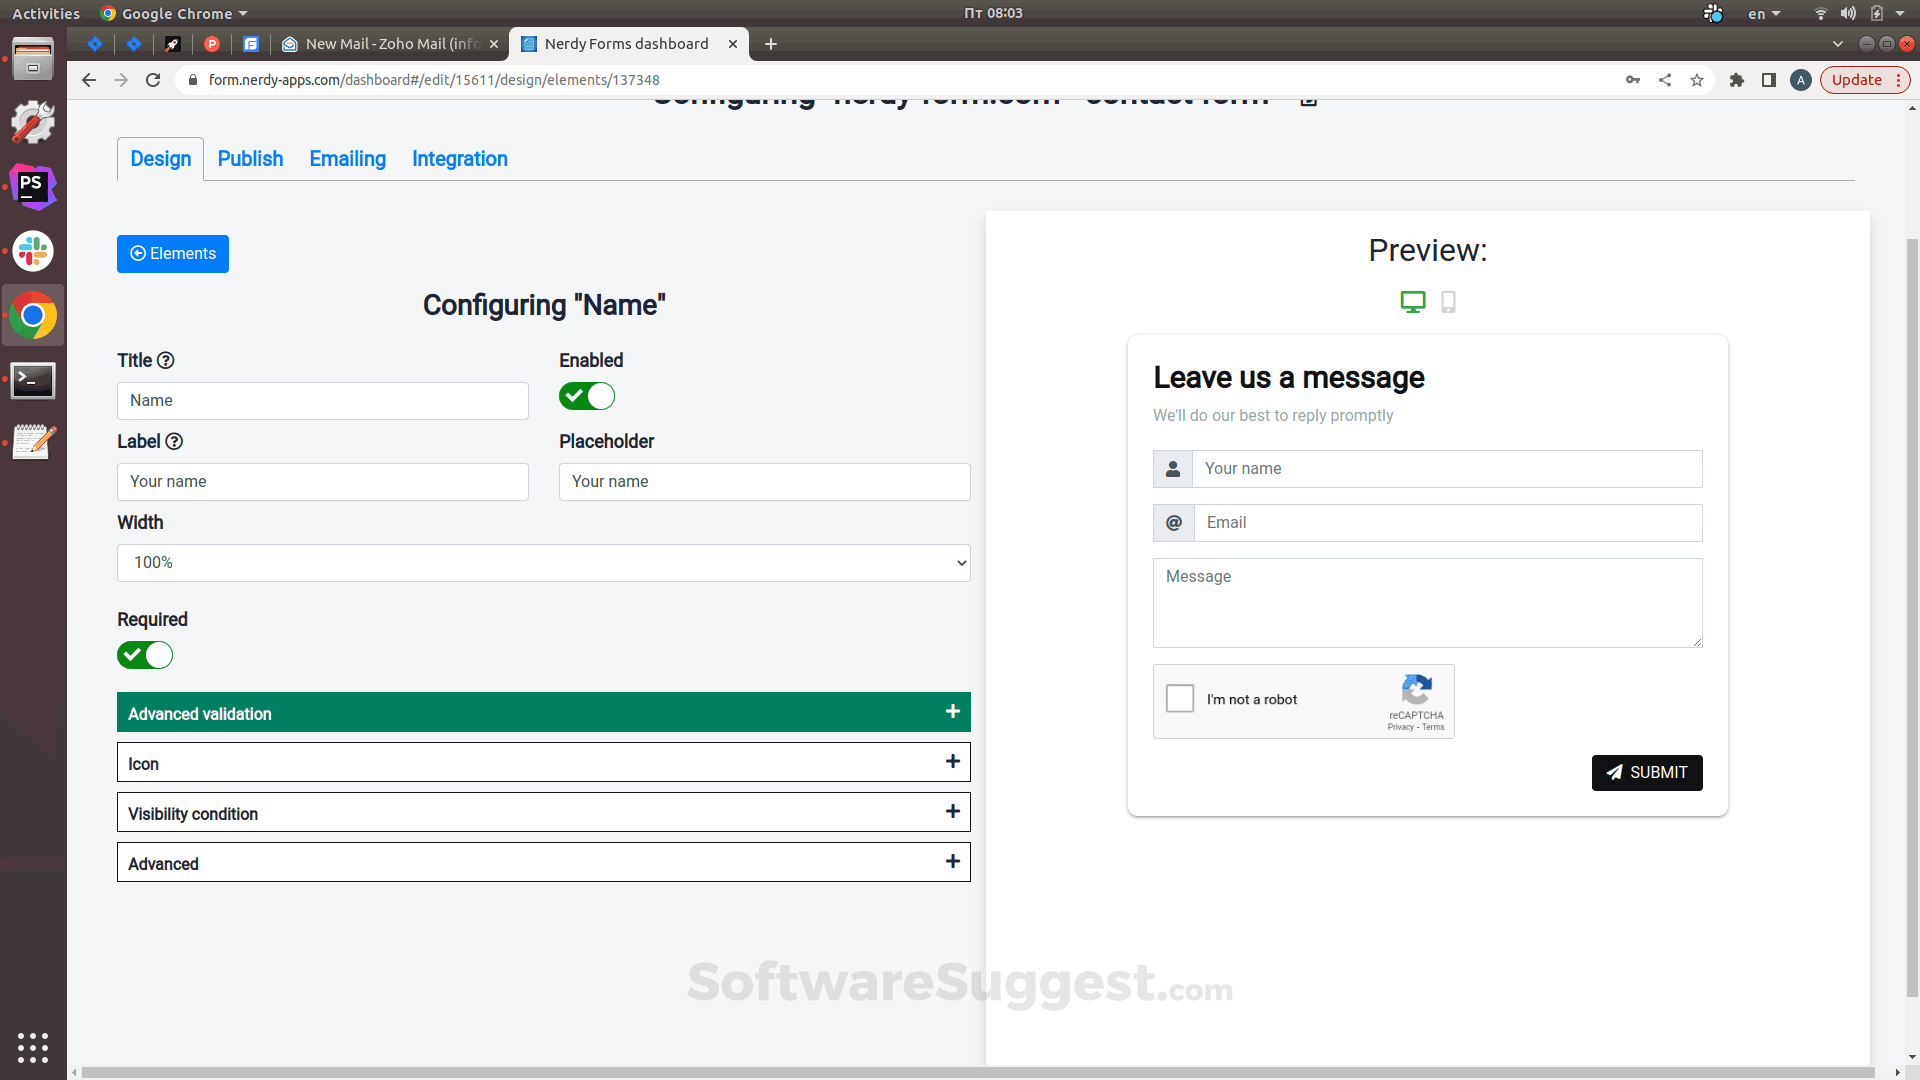
Task: Click the Elements back button
Action: (x=173, y=254)
